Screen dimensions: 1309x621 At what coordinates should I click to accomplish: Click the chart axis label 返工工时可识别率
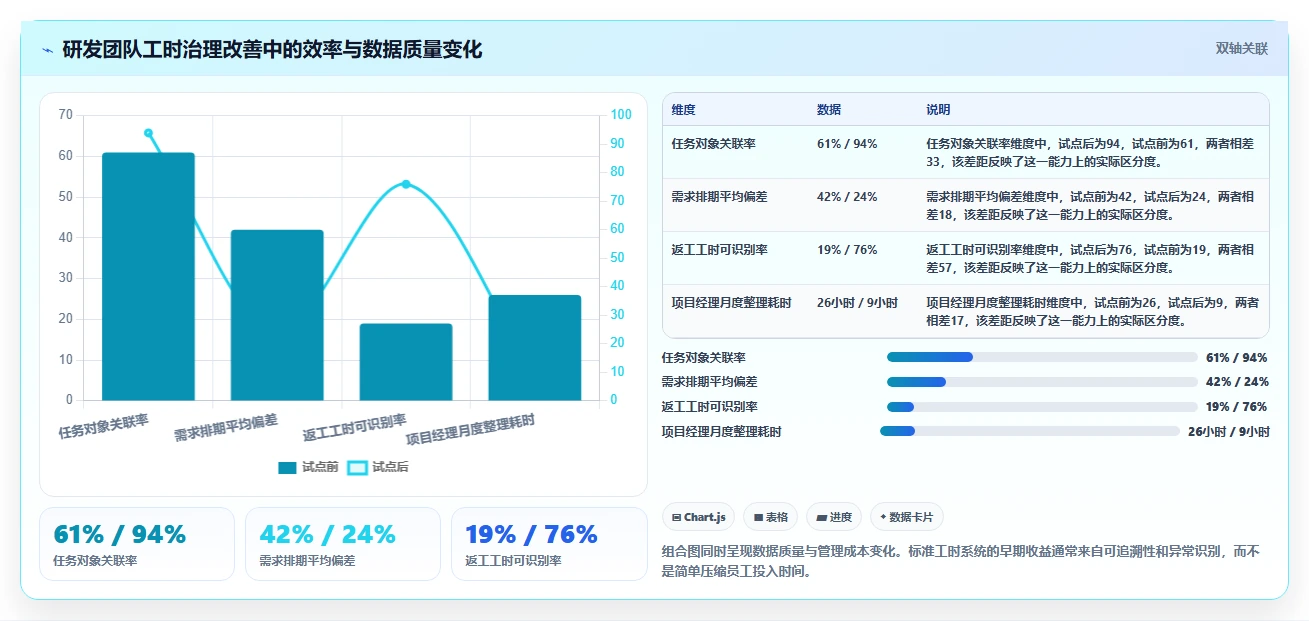[x=355, y=428]
